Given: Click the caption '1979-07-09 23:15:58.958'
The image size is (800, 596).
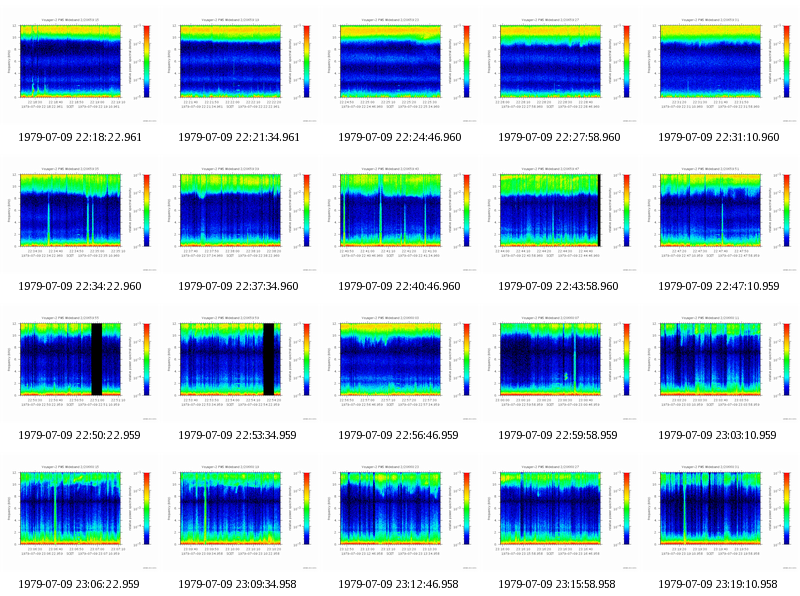Looking at the screenshot, I should coord(557,584).
